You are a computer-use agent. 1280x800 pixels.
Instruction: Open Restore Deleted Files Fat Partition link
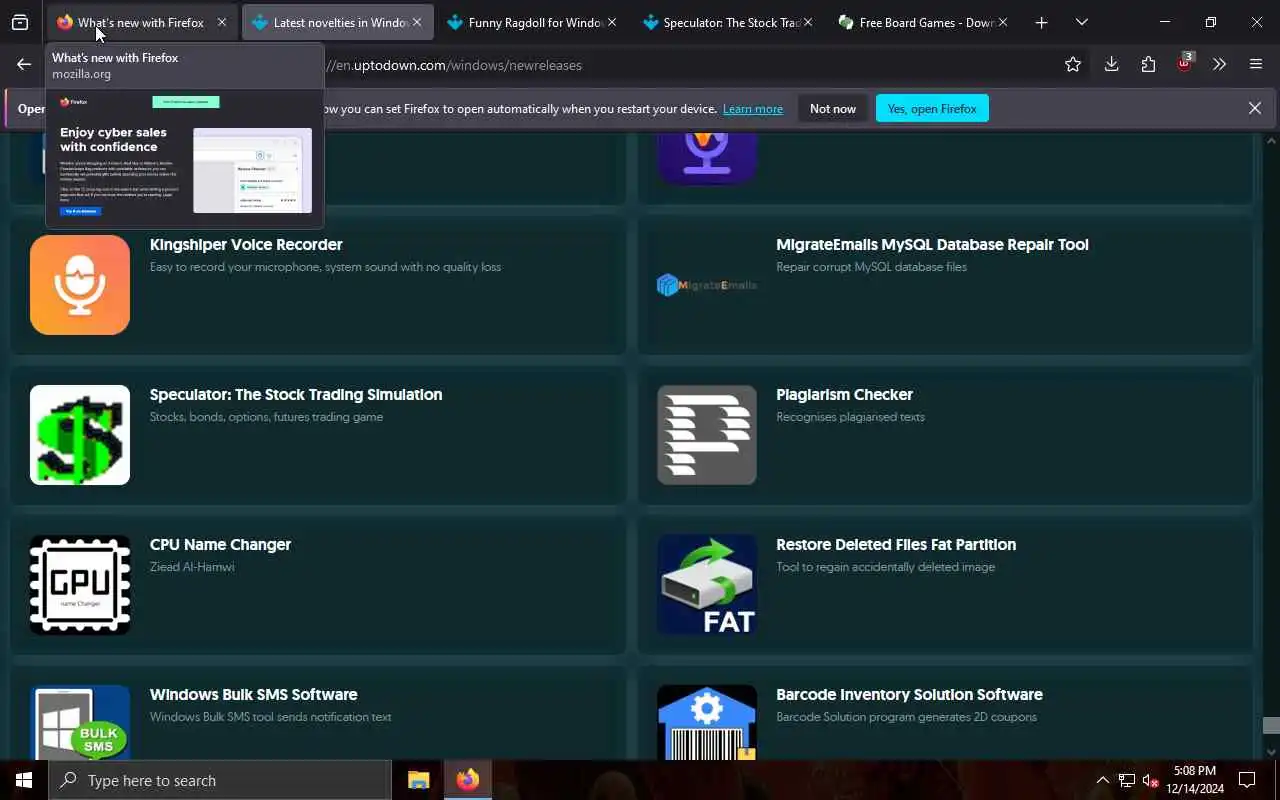(896, 544)
